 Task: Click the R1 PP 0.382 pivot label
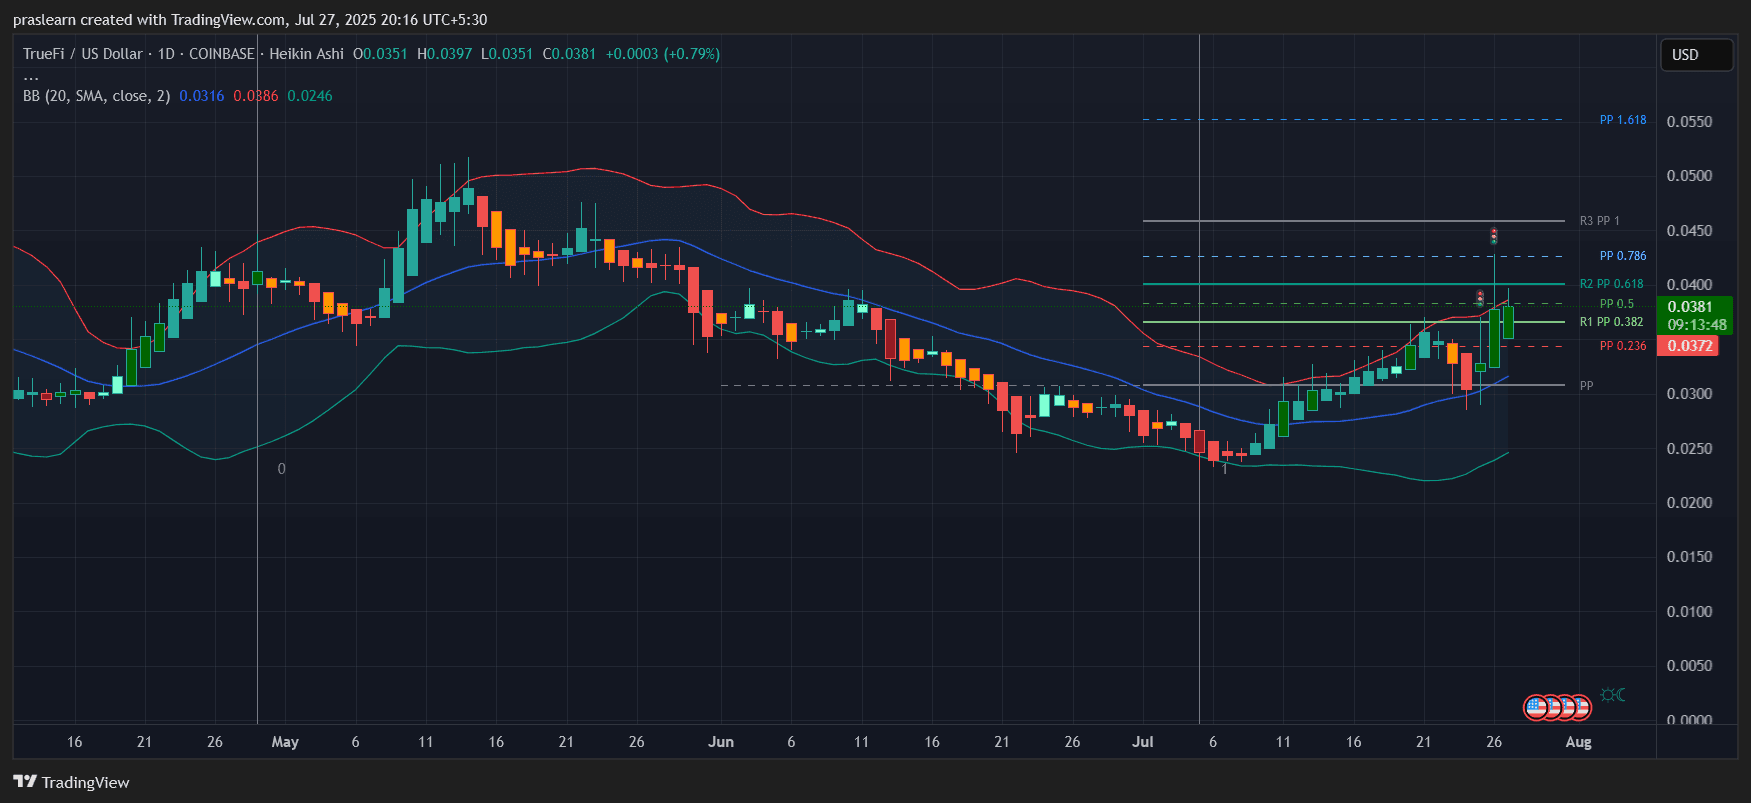[x=1611, y=322]
